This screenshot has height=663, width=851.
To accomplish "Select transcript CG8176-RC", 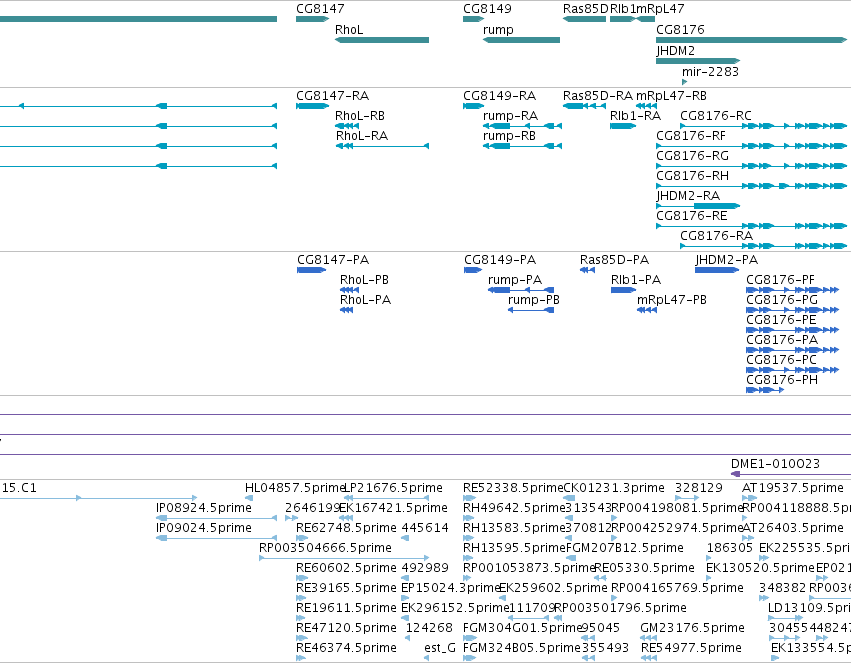I will 715,116.
